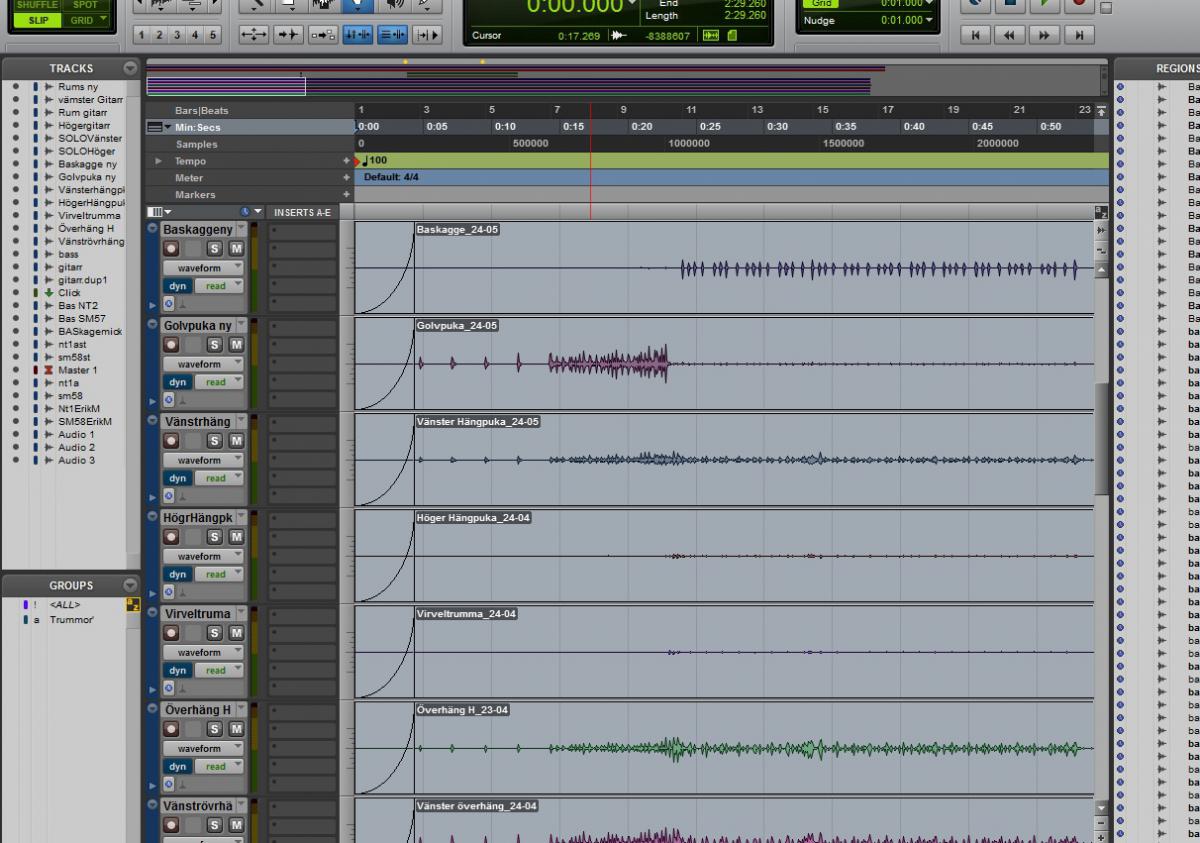Click the Baskaggeny dyn button
This screenshot has width=1200, height=843.
click(x=178, y=286)
